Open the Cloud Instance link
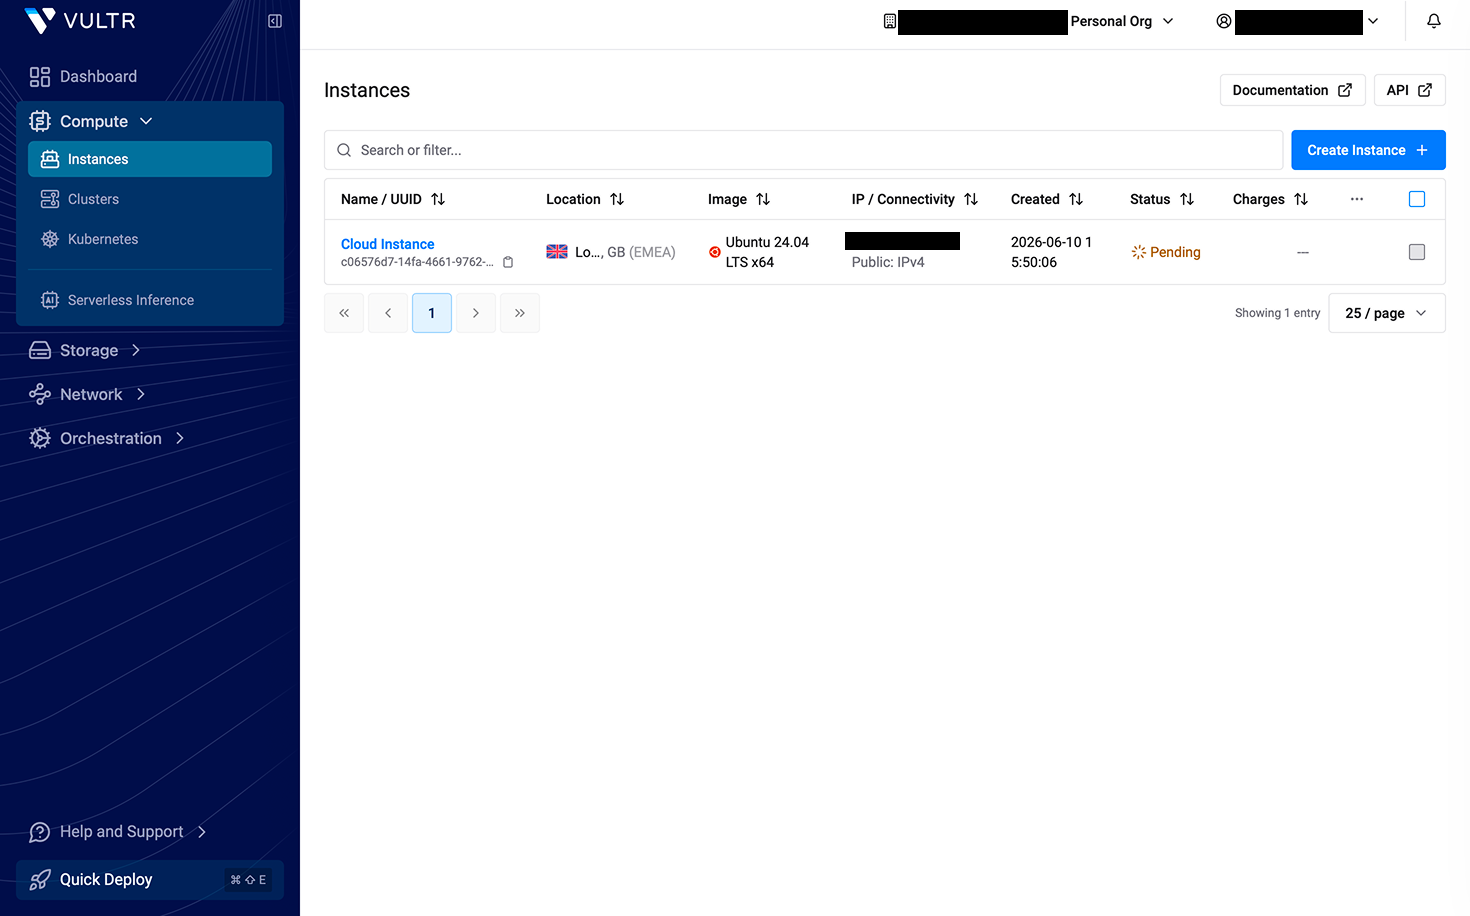The width and height of the screenshot is (1470, 916). [x=387, y=244]
